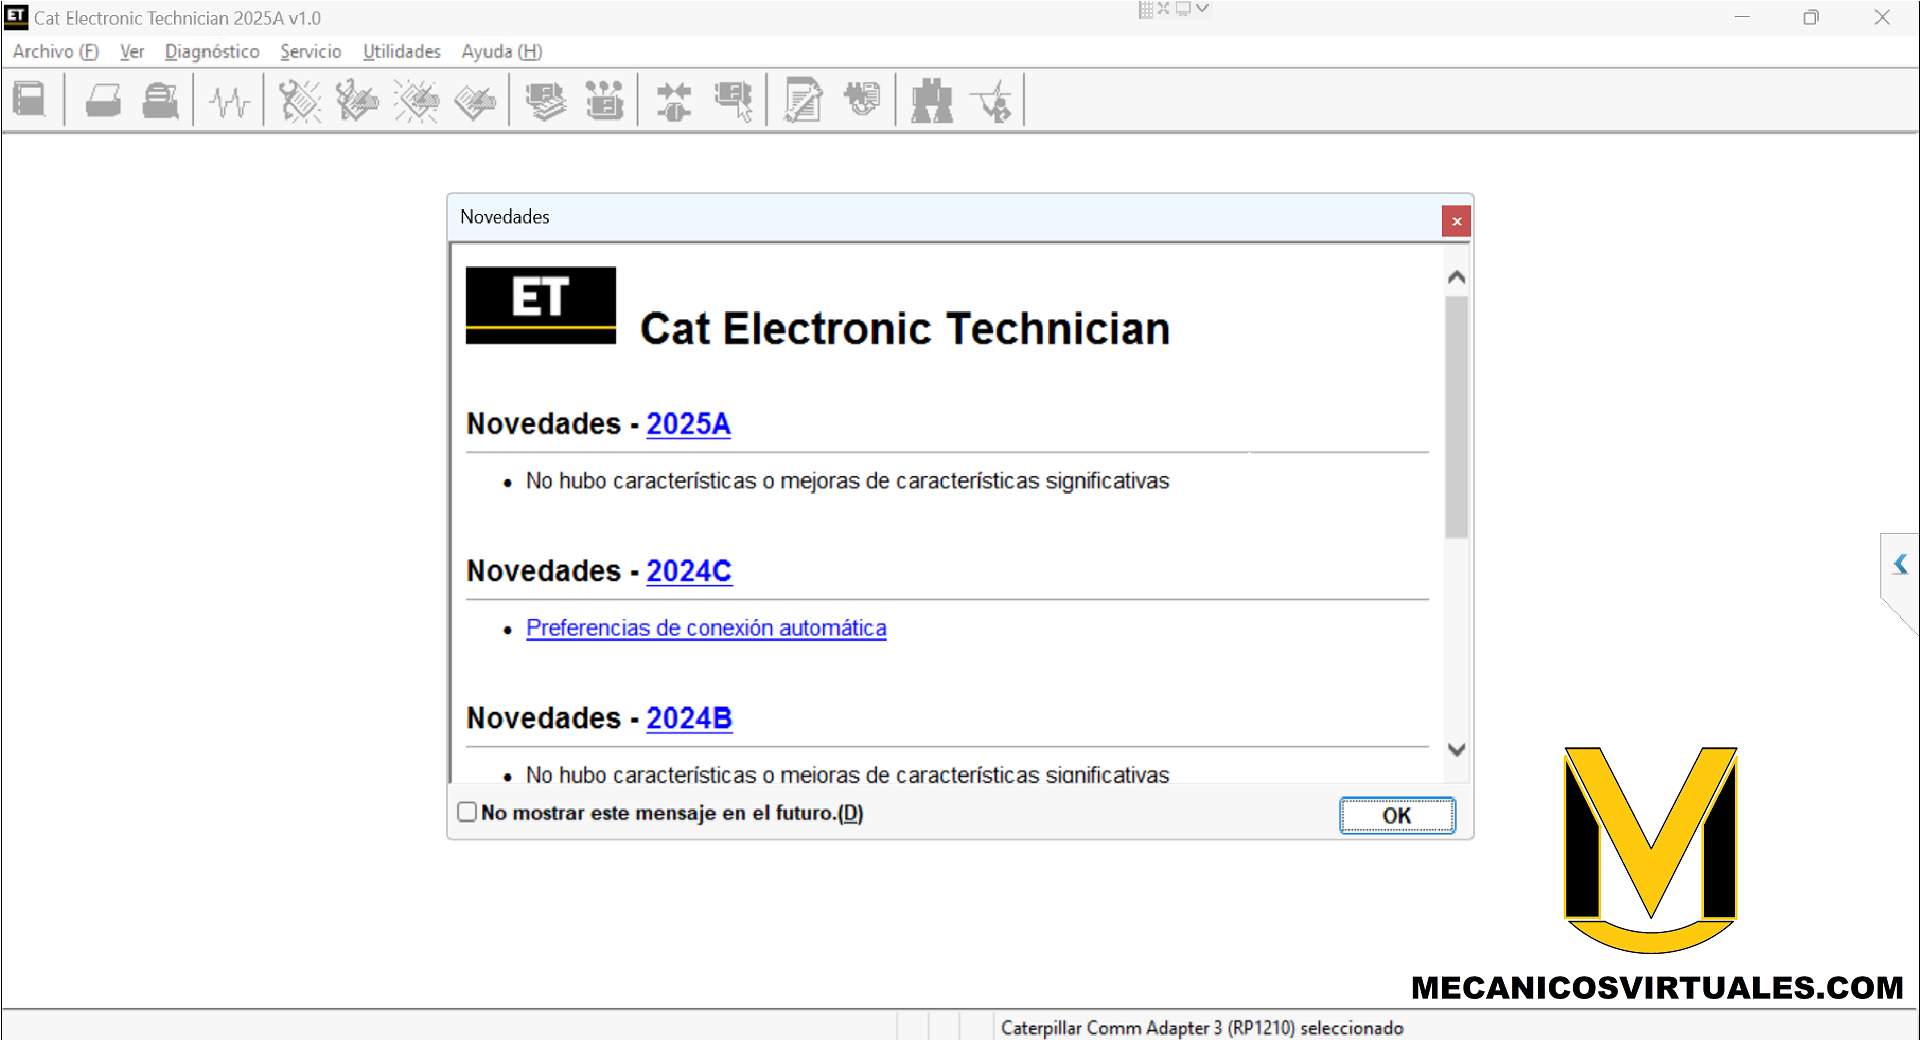1920x1040 pixels.
Task: Click the ECM Summary toolbar icon
Action: 545,101
